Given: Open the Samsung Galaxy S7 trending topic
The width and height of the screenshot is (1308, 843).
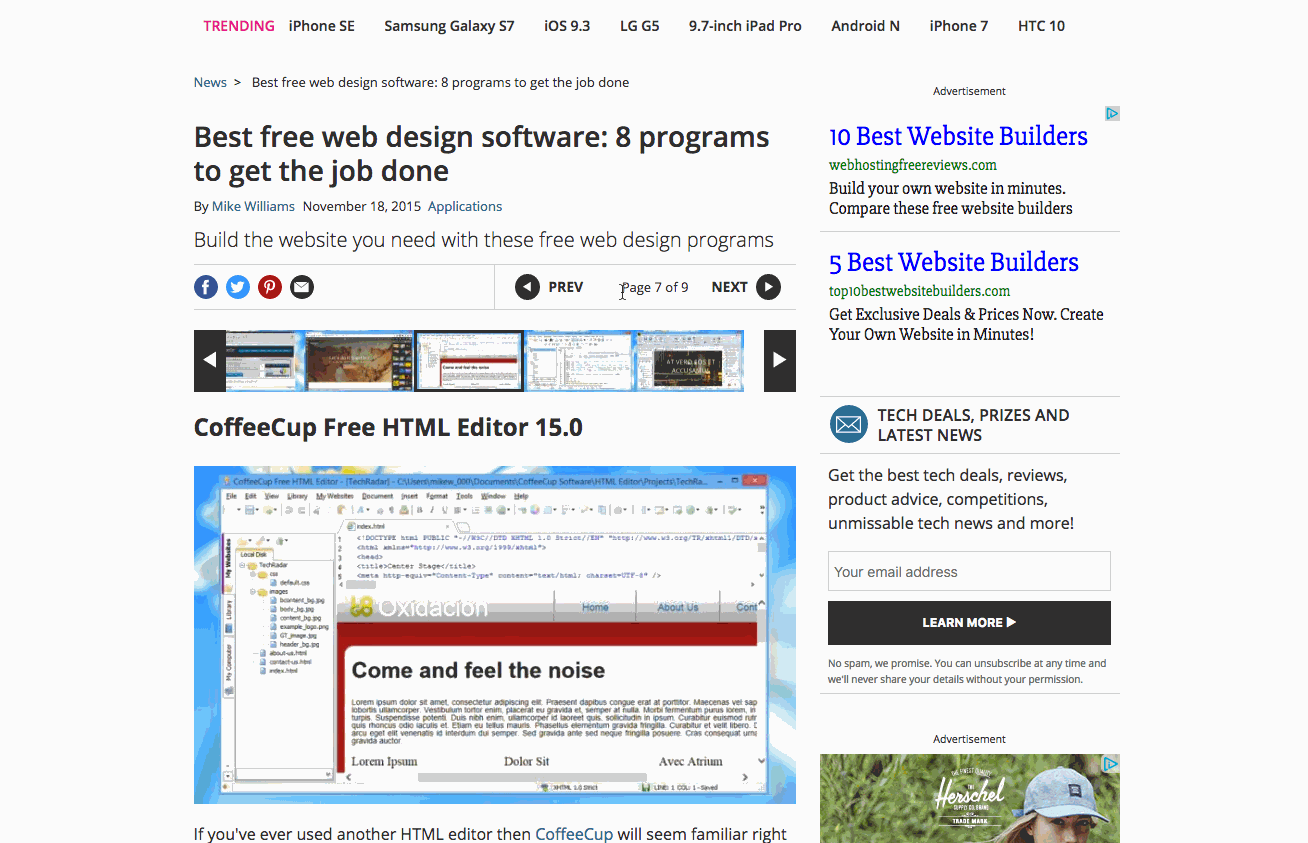Looking at the screenshot, I should click(449, 26).
